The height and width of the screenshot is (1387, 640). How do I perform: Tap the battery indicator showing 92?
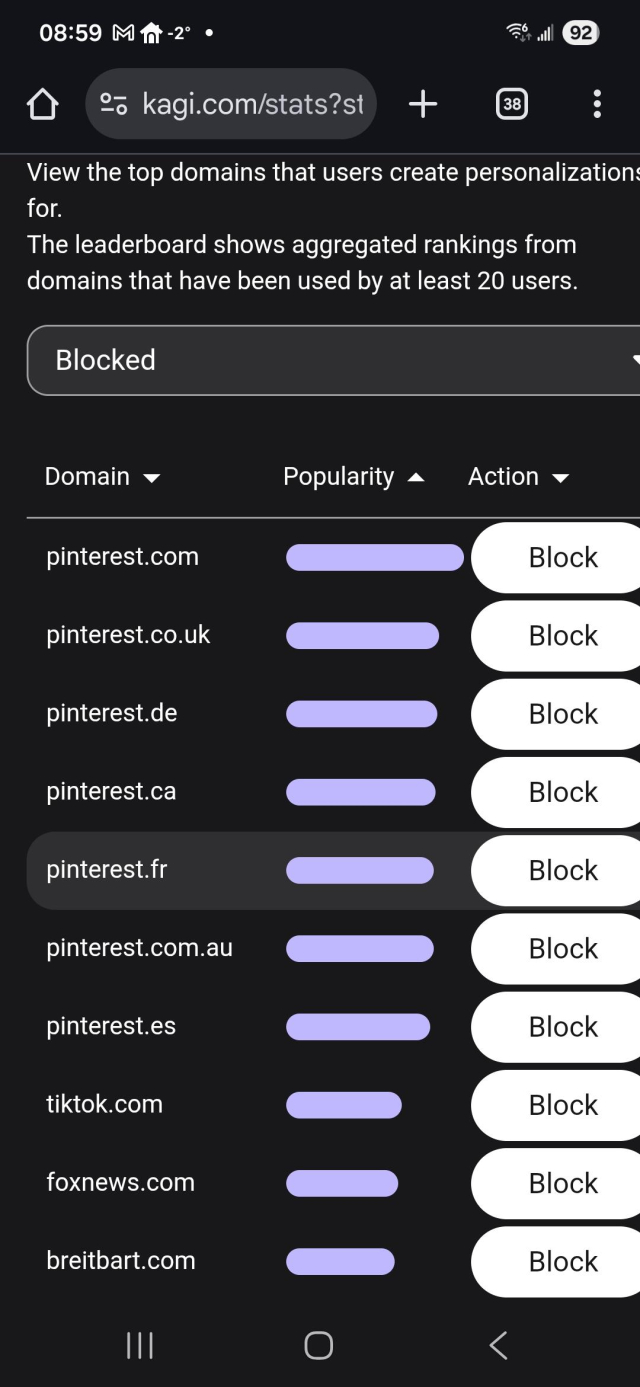click(x=582, y=31)
